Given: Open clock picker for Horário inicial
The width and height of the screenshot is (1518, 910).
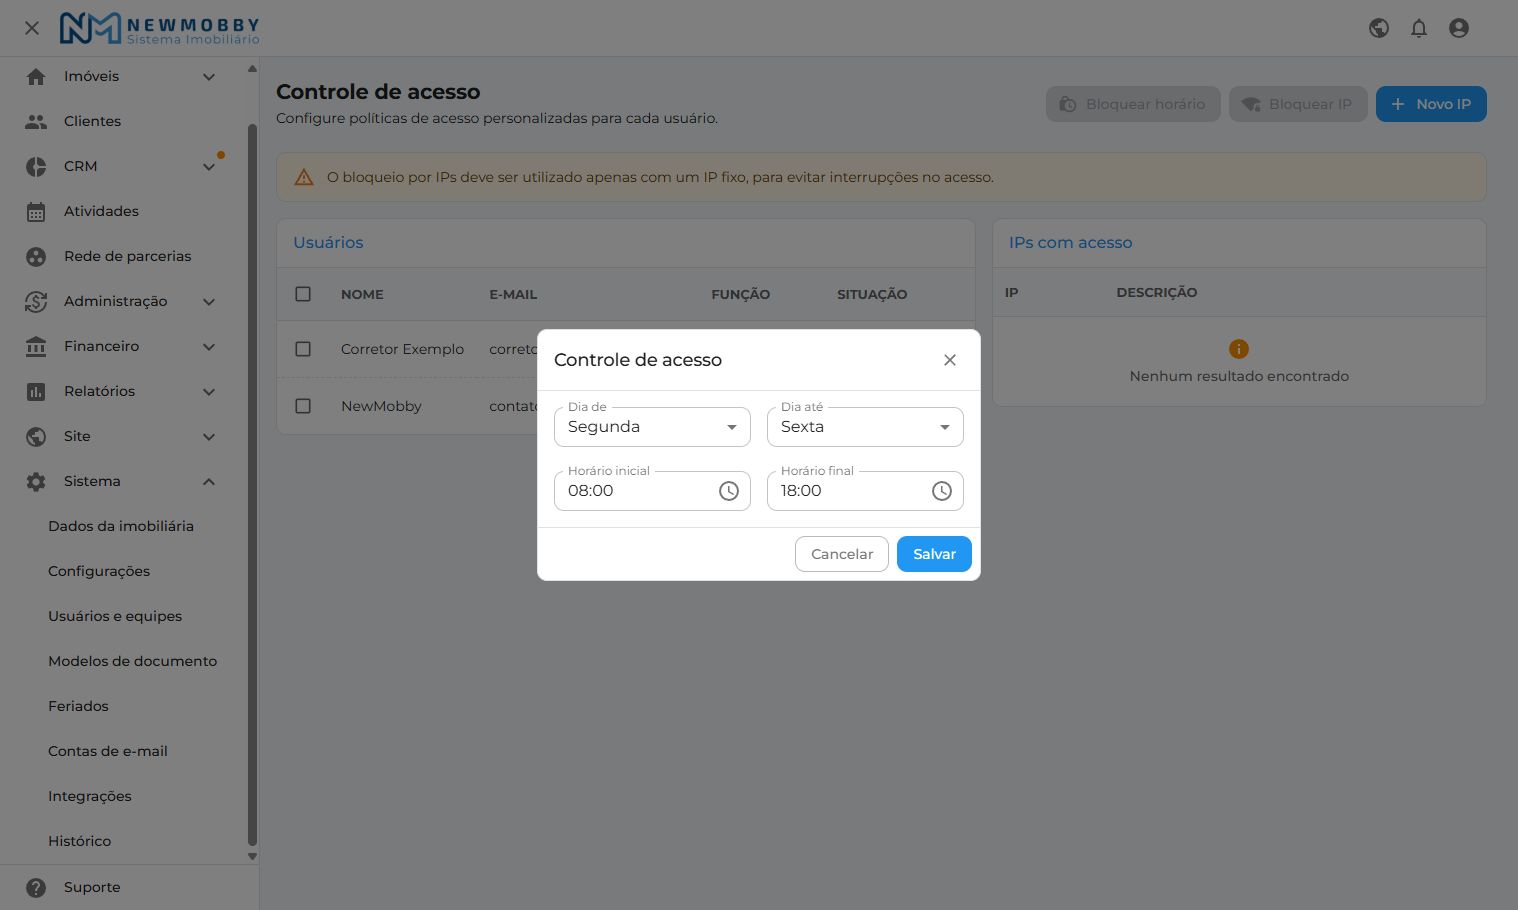Looking at the screenshot, I should click(729, 491).
